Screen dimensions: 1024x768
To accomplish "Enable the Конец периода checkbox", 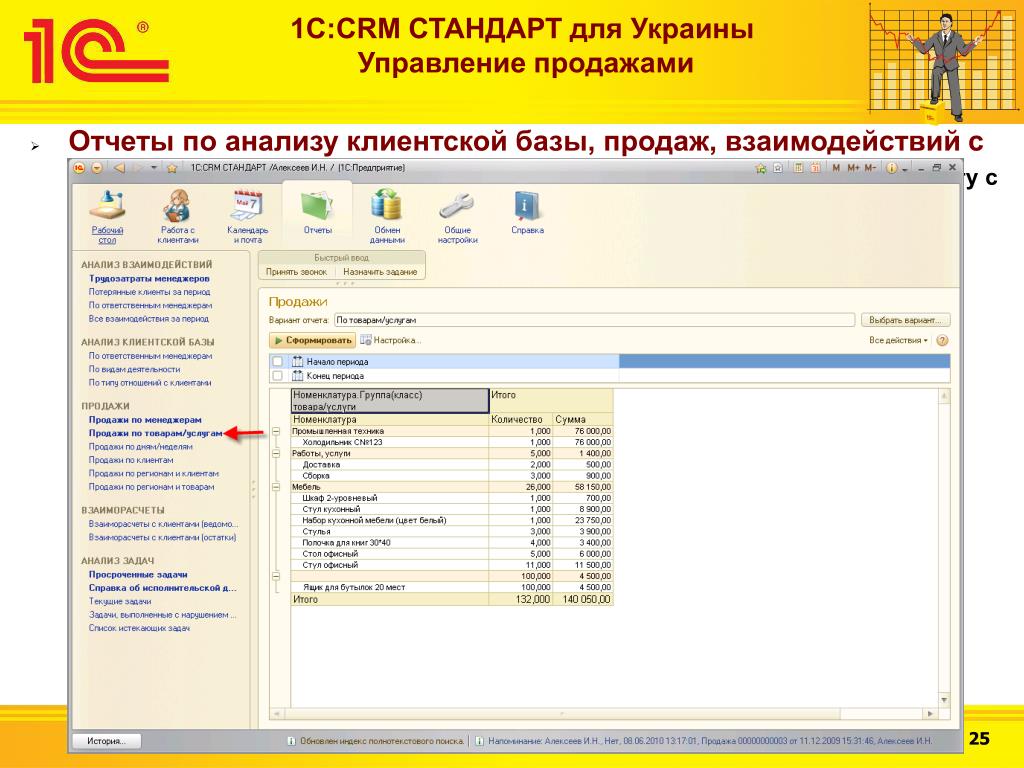I will [278, 376].
